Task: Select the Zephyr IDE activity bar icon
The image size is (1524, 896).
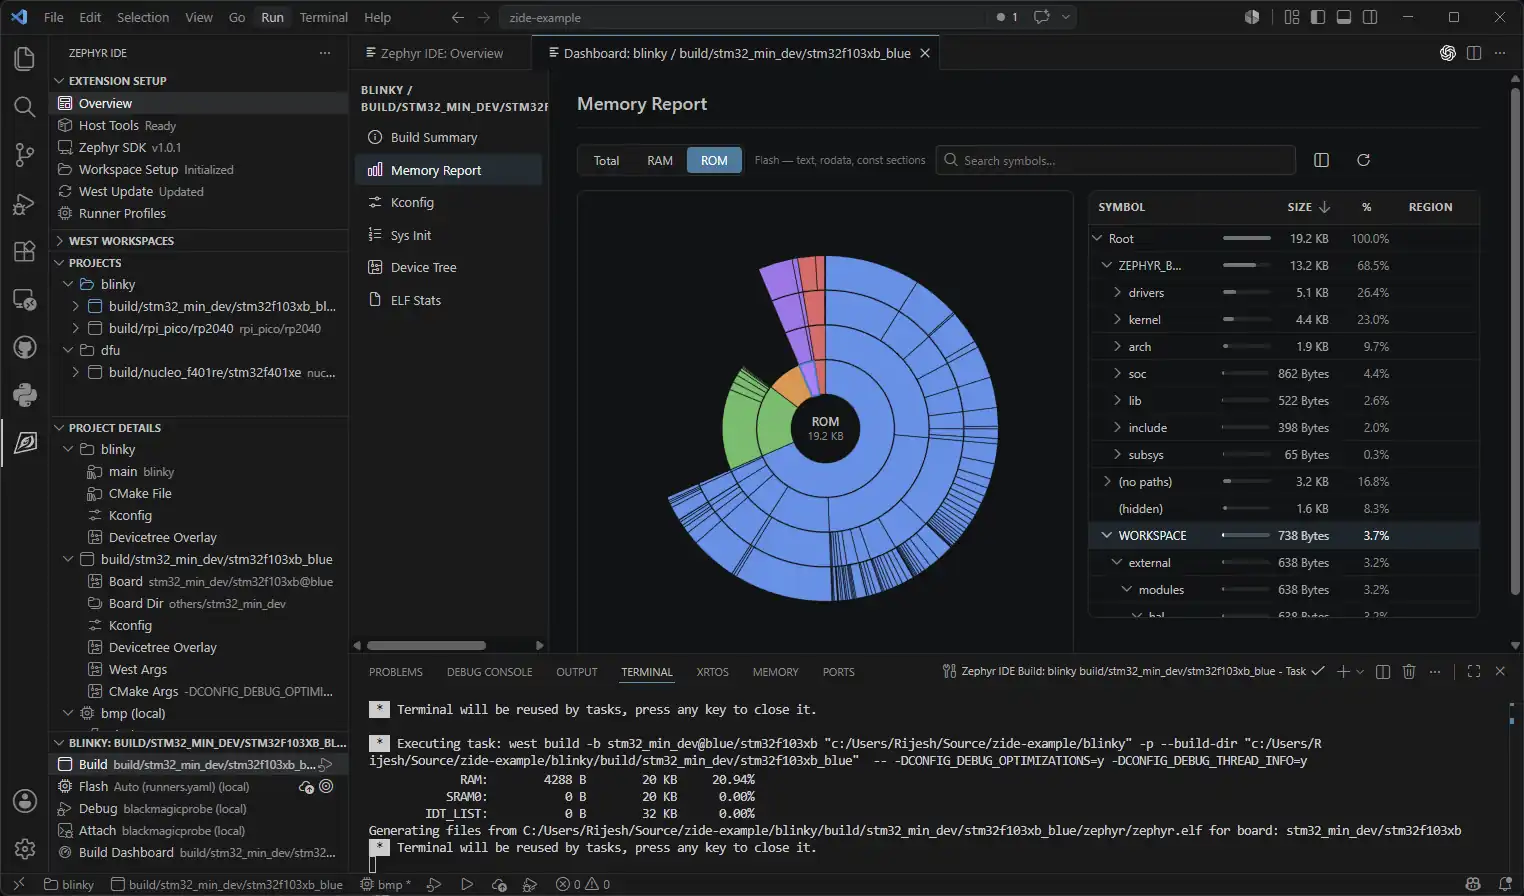Action: click(25, 443)
